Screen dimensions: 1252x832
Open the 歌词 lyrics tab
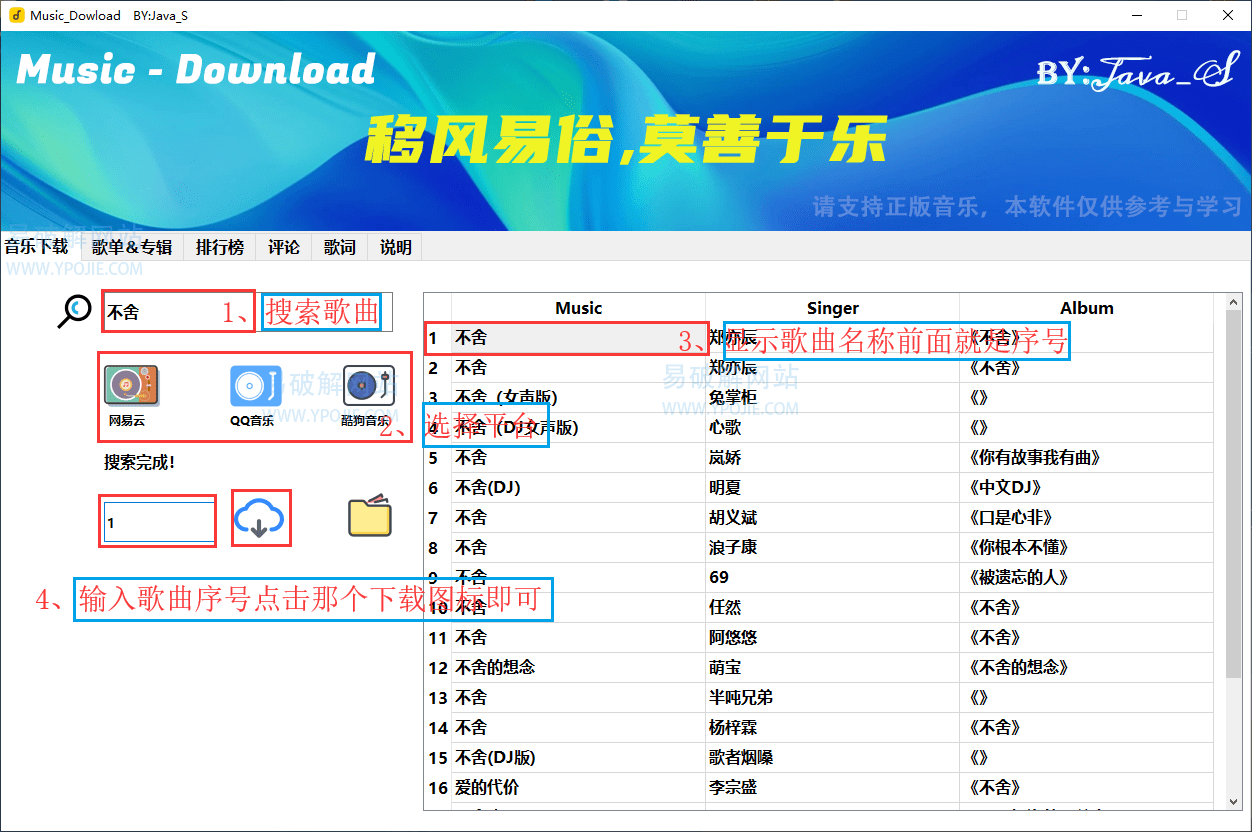click(x=339, y=247)
